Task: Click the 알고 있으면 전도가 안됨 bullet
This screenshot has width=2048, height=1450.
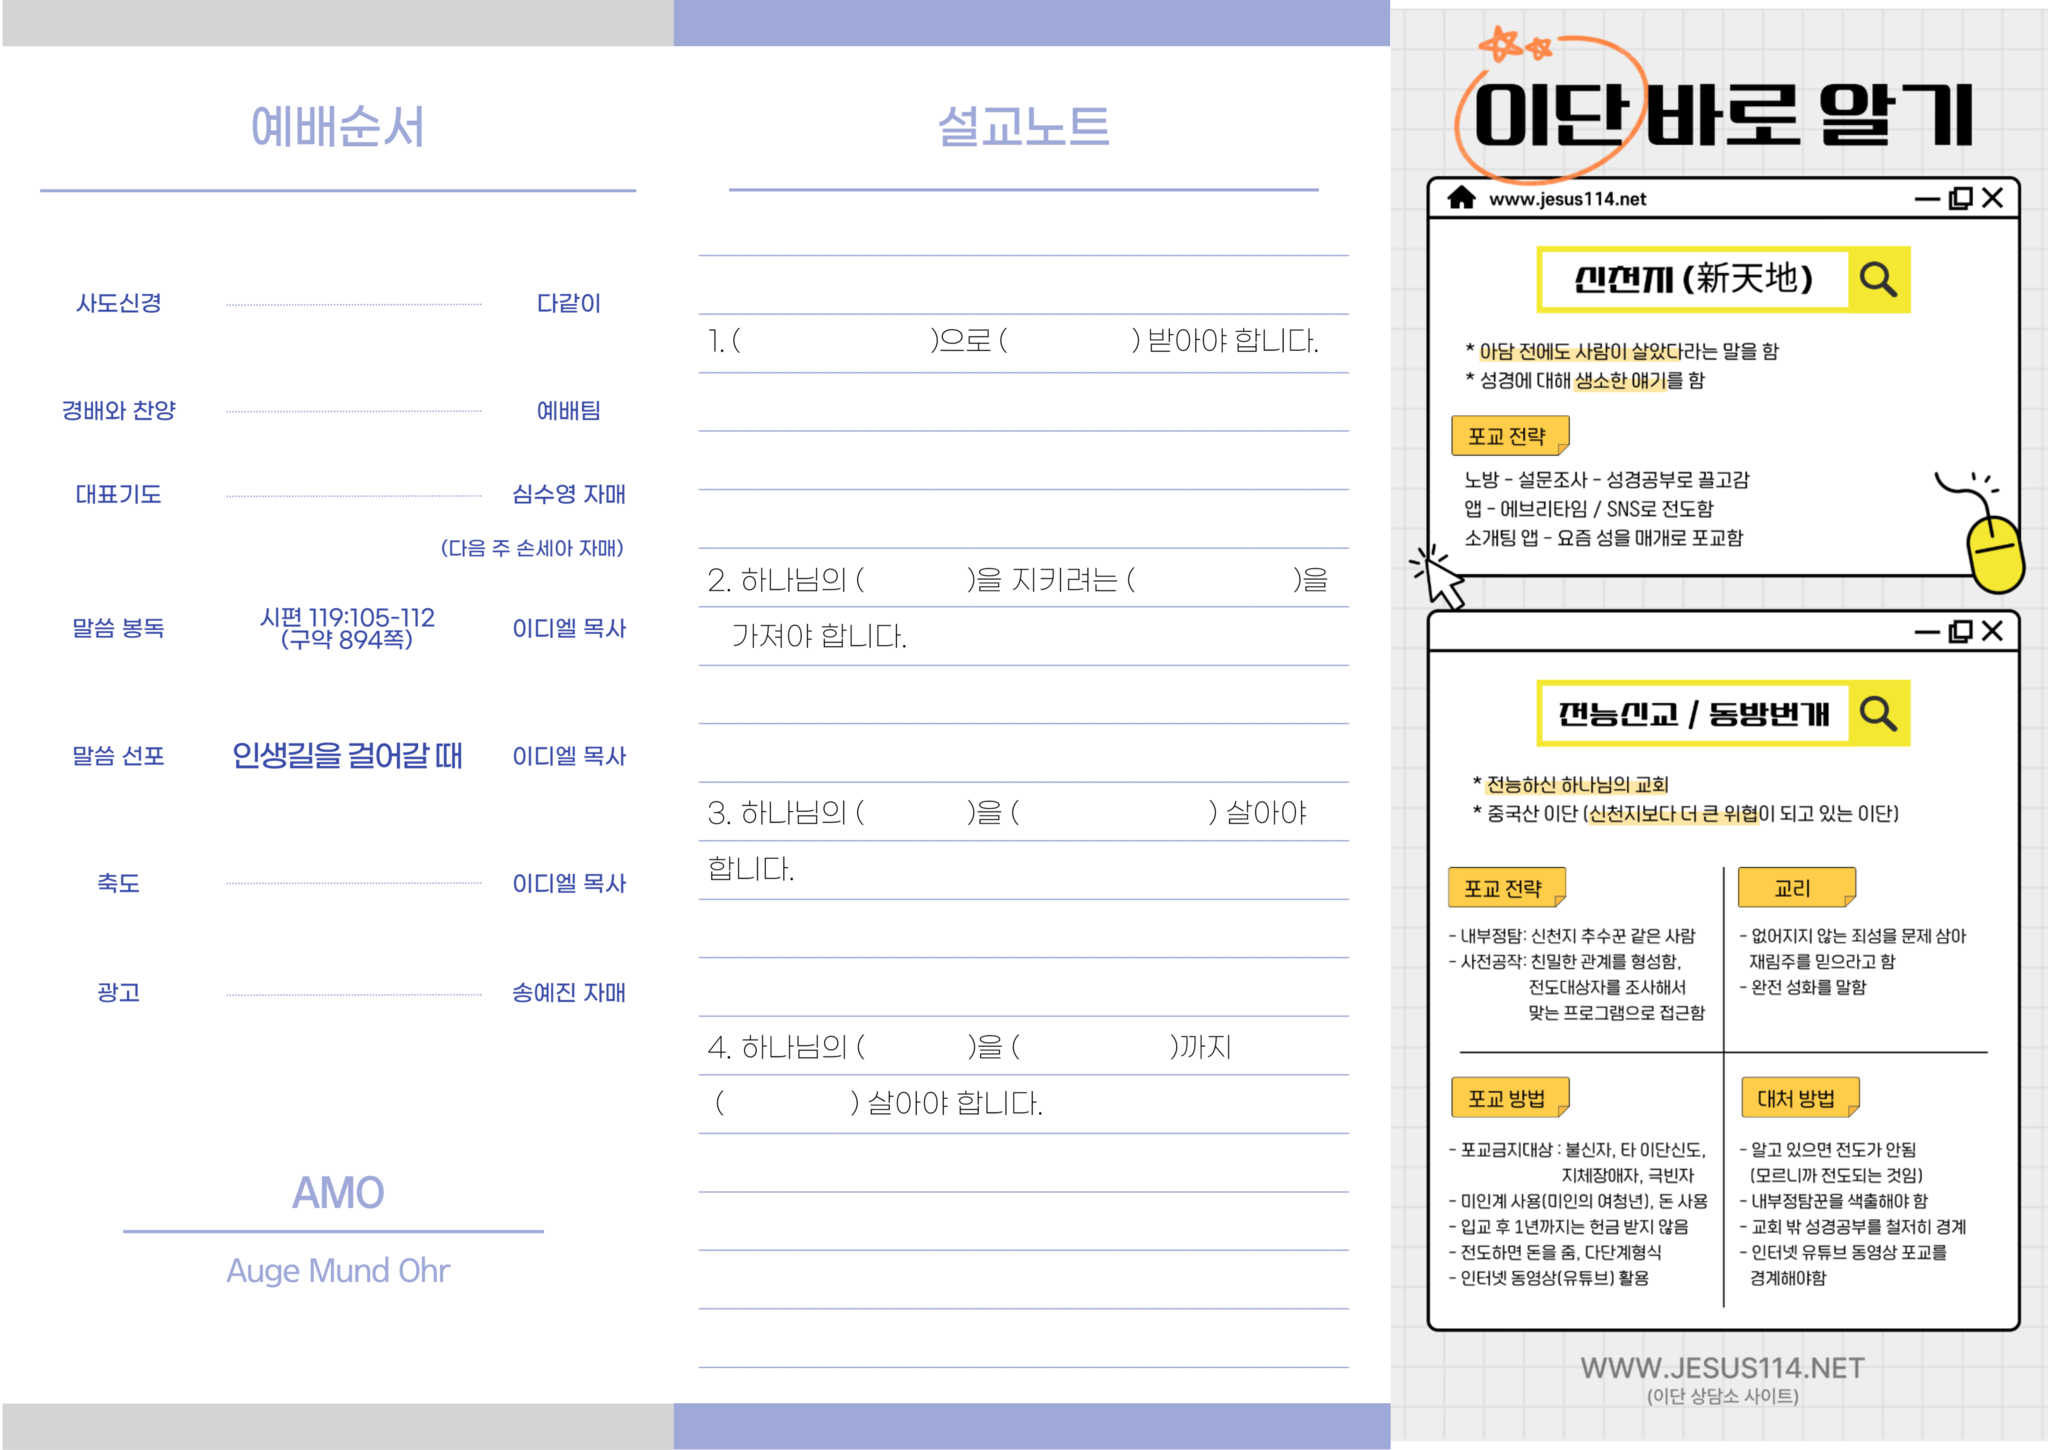Action: click(1828, 1150)
